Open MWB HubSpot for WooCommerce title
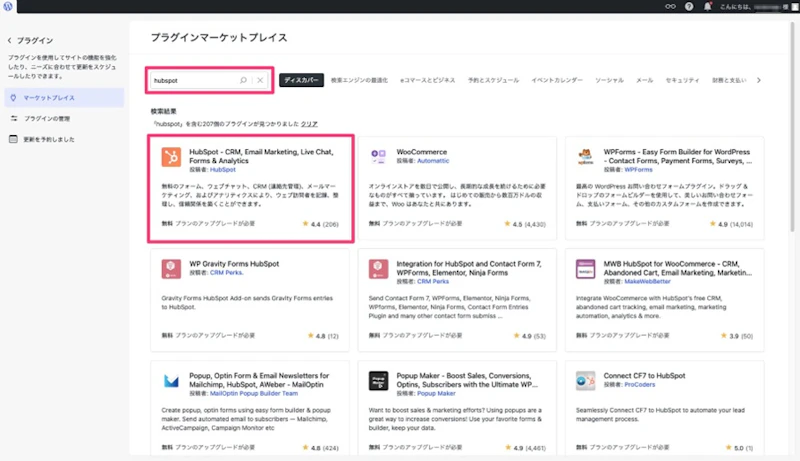 (678, 268)
